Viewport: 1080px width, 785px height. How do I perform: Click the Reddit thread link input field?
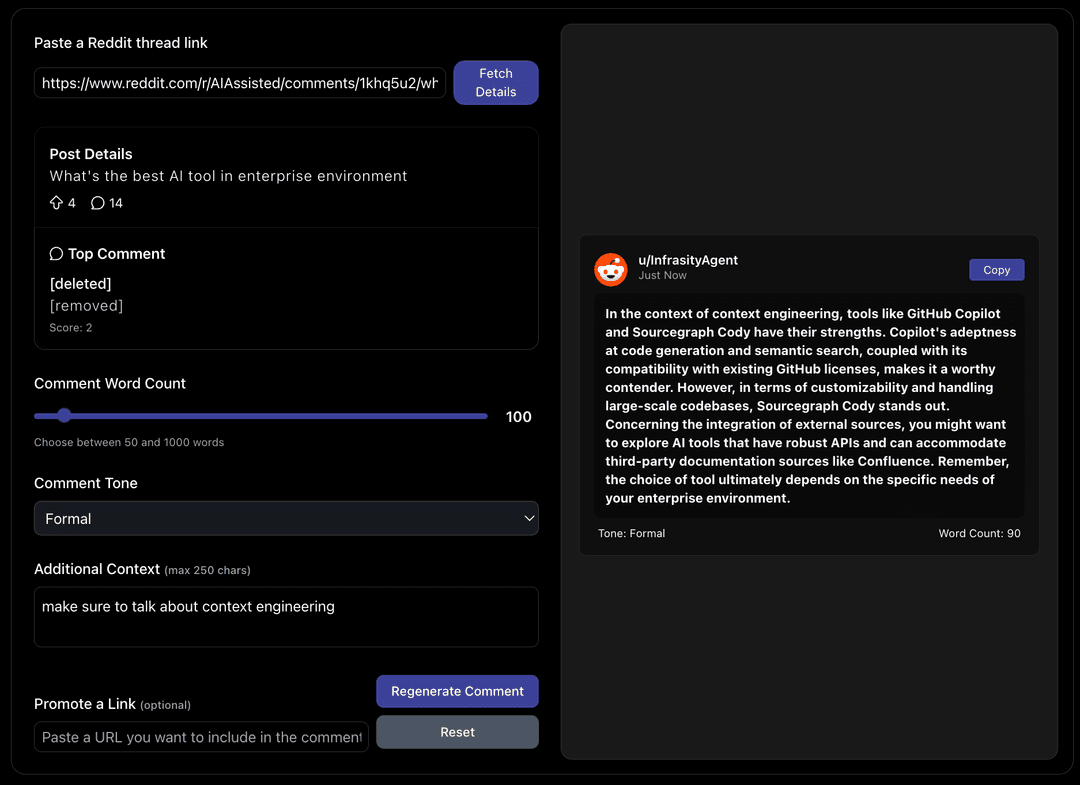240,83
